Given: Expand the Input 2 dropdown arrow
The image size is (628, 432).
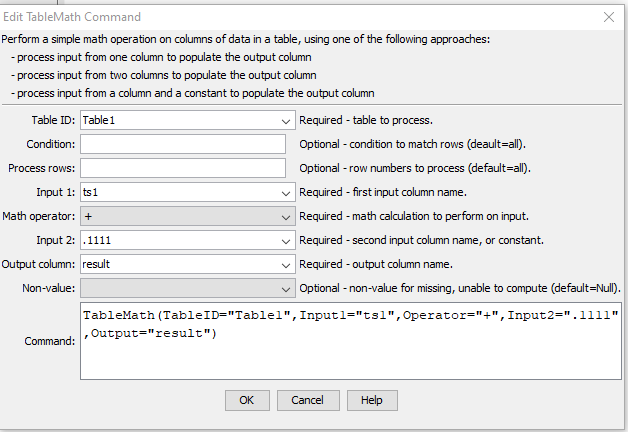Looking at the screenshot, I should coord(286,241).
